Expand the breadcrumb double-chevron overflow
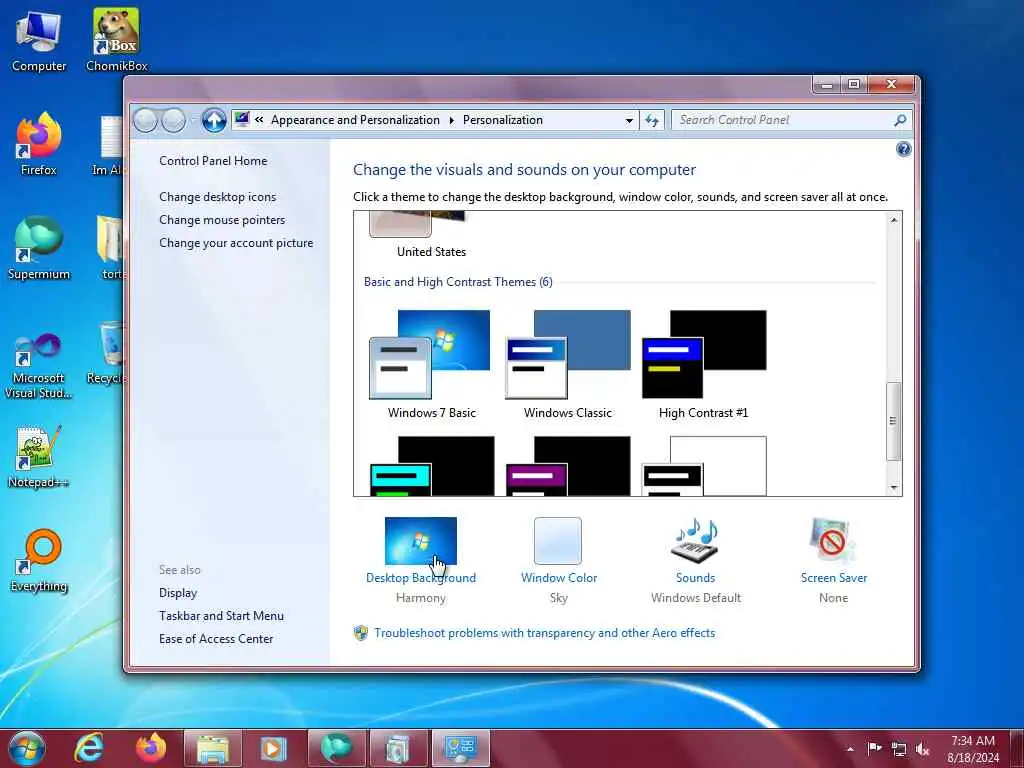This screenshot has width=1024, height=768. tap(259, 120)
